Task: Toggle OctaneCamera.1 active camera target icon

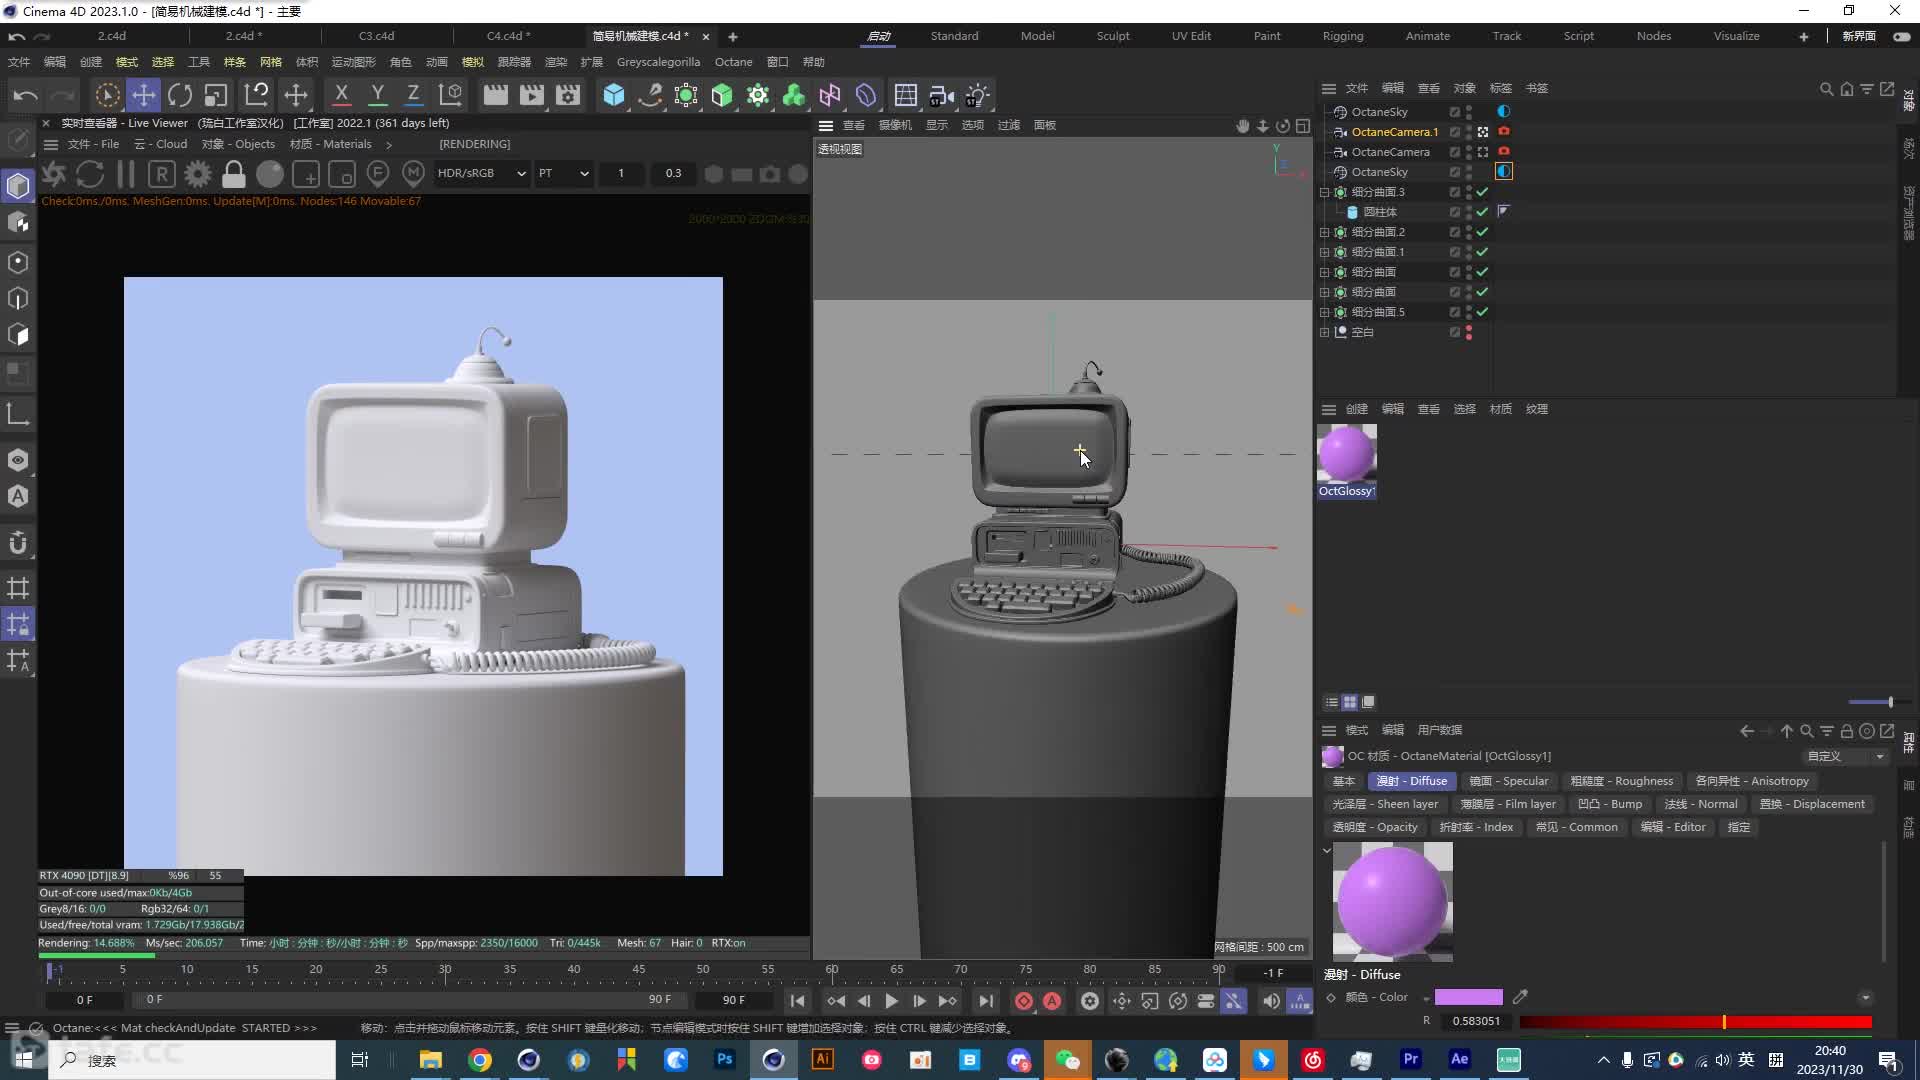Action: click(1483, 132)
